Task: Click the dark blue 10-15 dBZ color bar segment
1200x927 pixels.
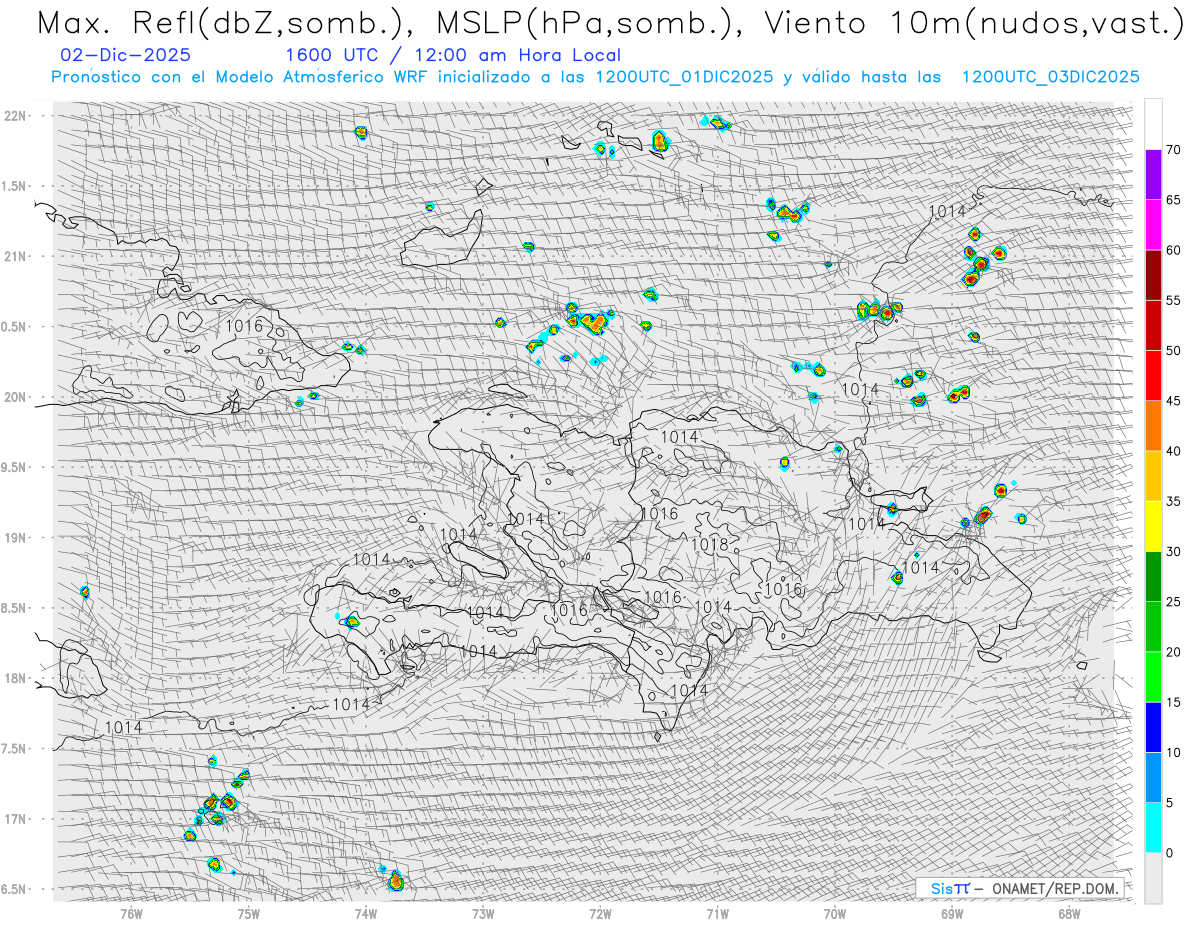Action: (x=1153, y=727)
